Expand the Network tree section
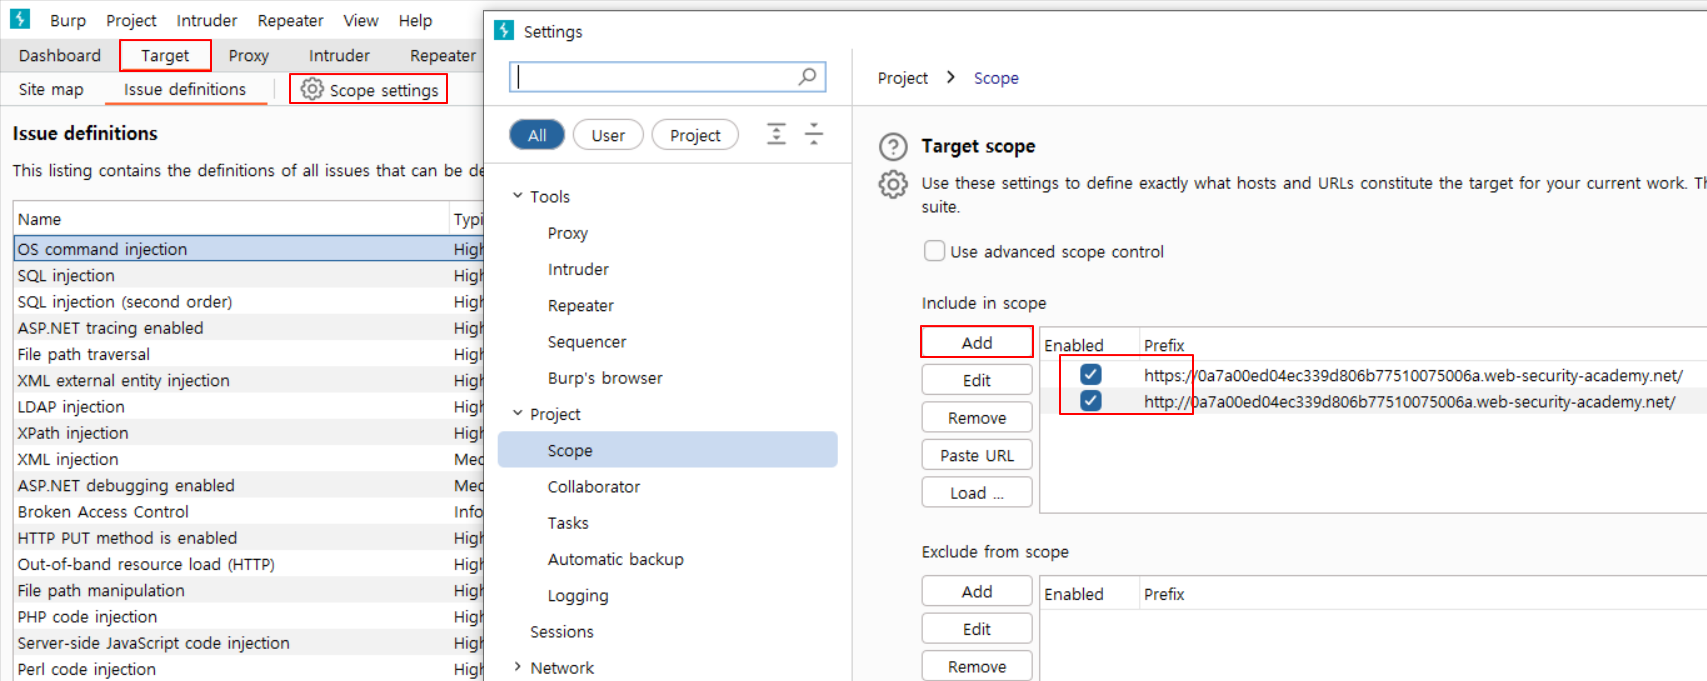Image resolution: width=1707 pixels, height=681 pixels. point(517,667)
